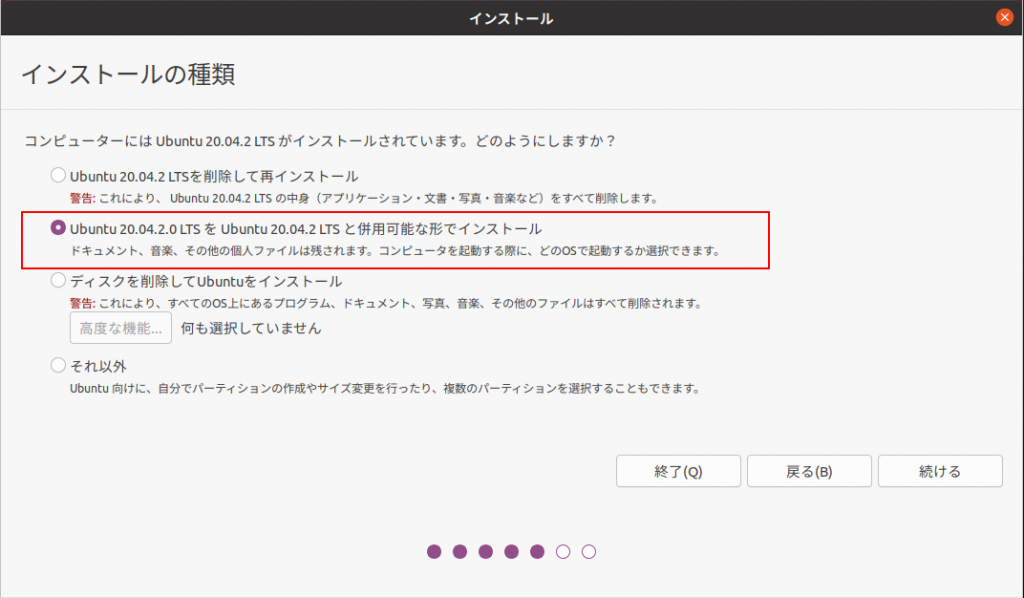The height and width of the screenshot is (598, 1024).
Task: Choose the ディスクを削除してUbuntuをインストール radio button
Action: click(x=58, y=281)
